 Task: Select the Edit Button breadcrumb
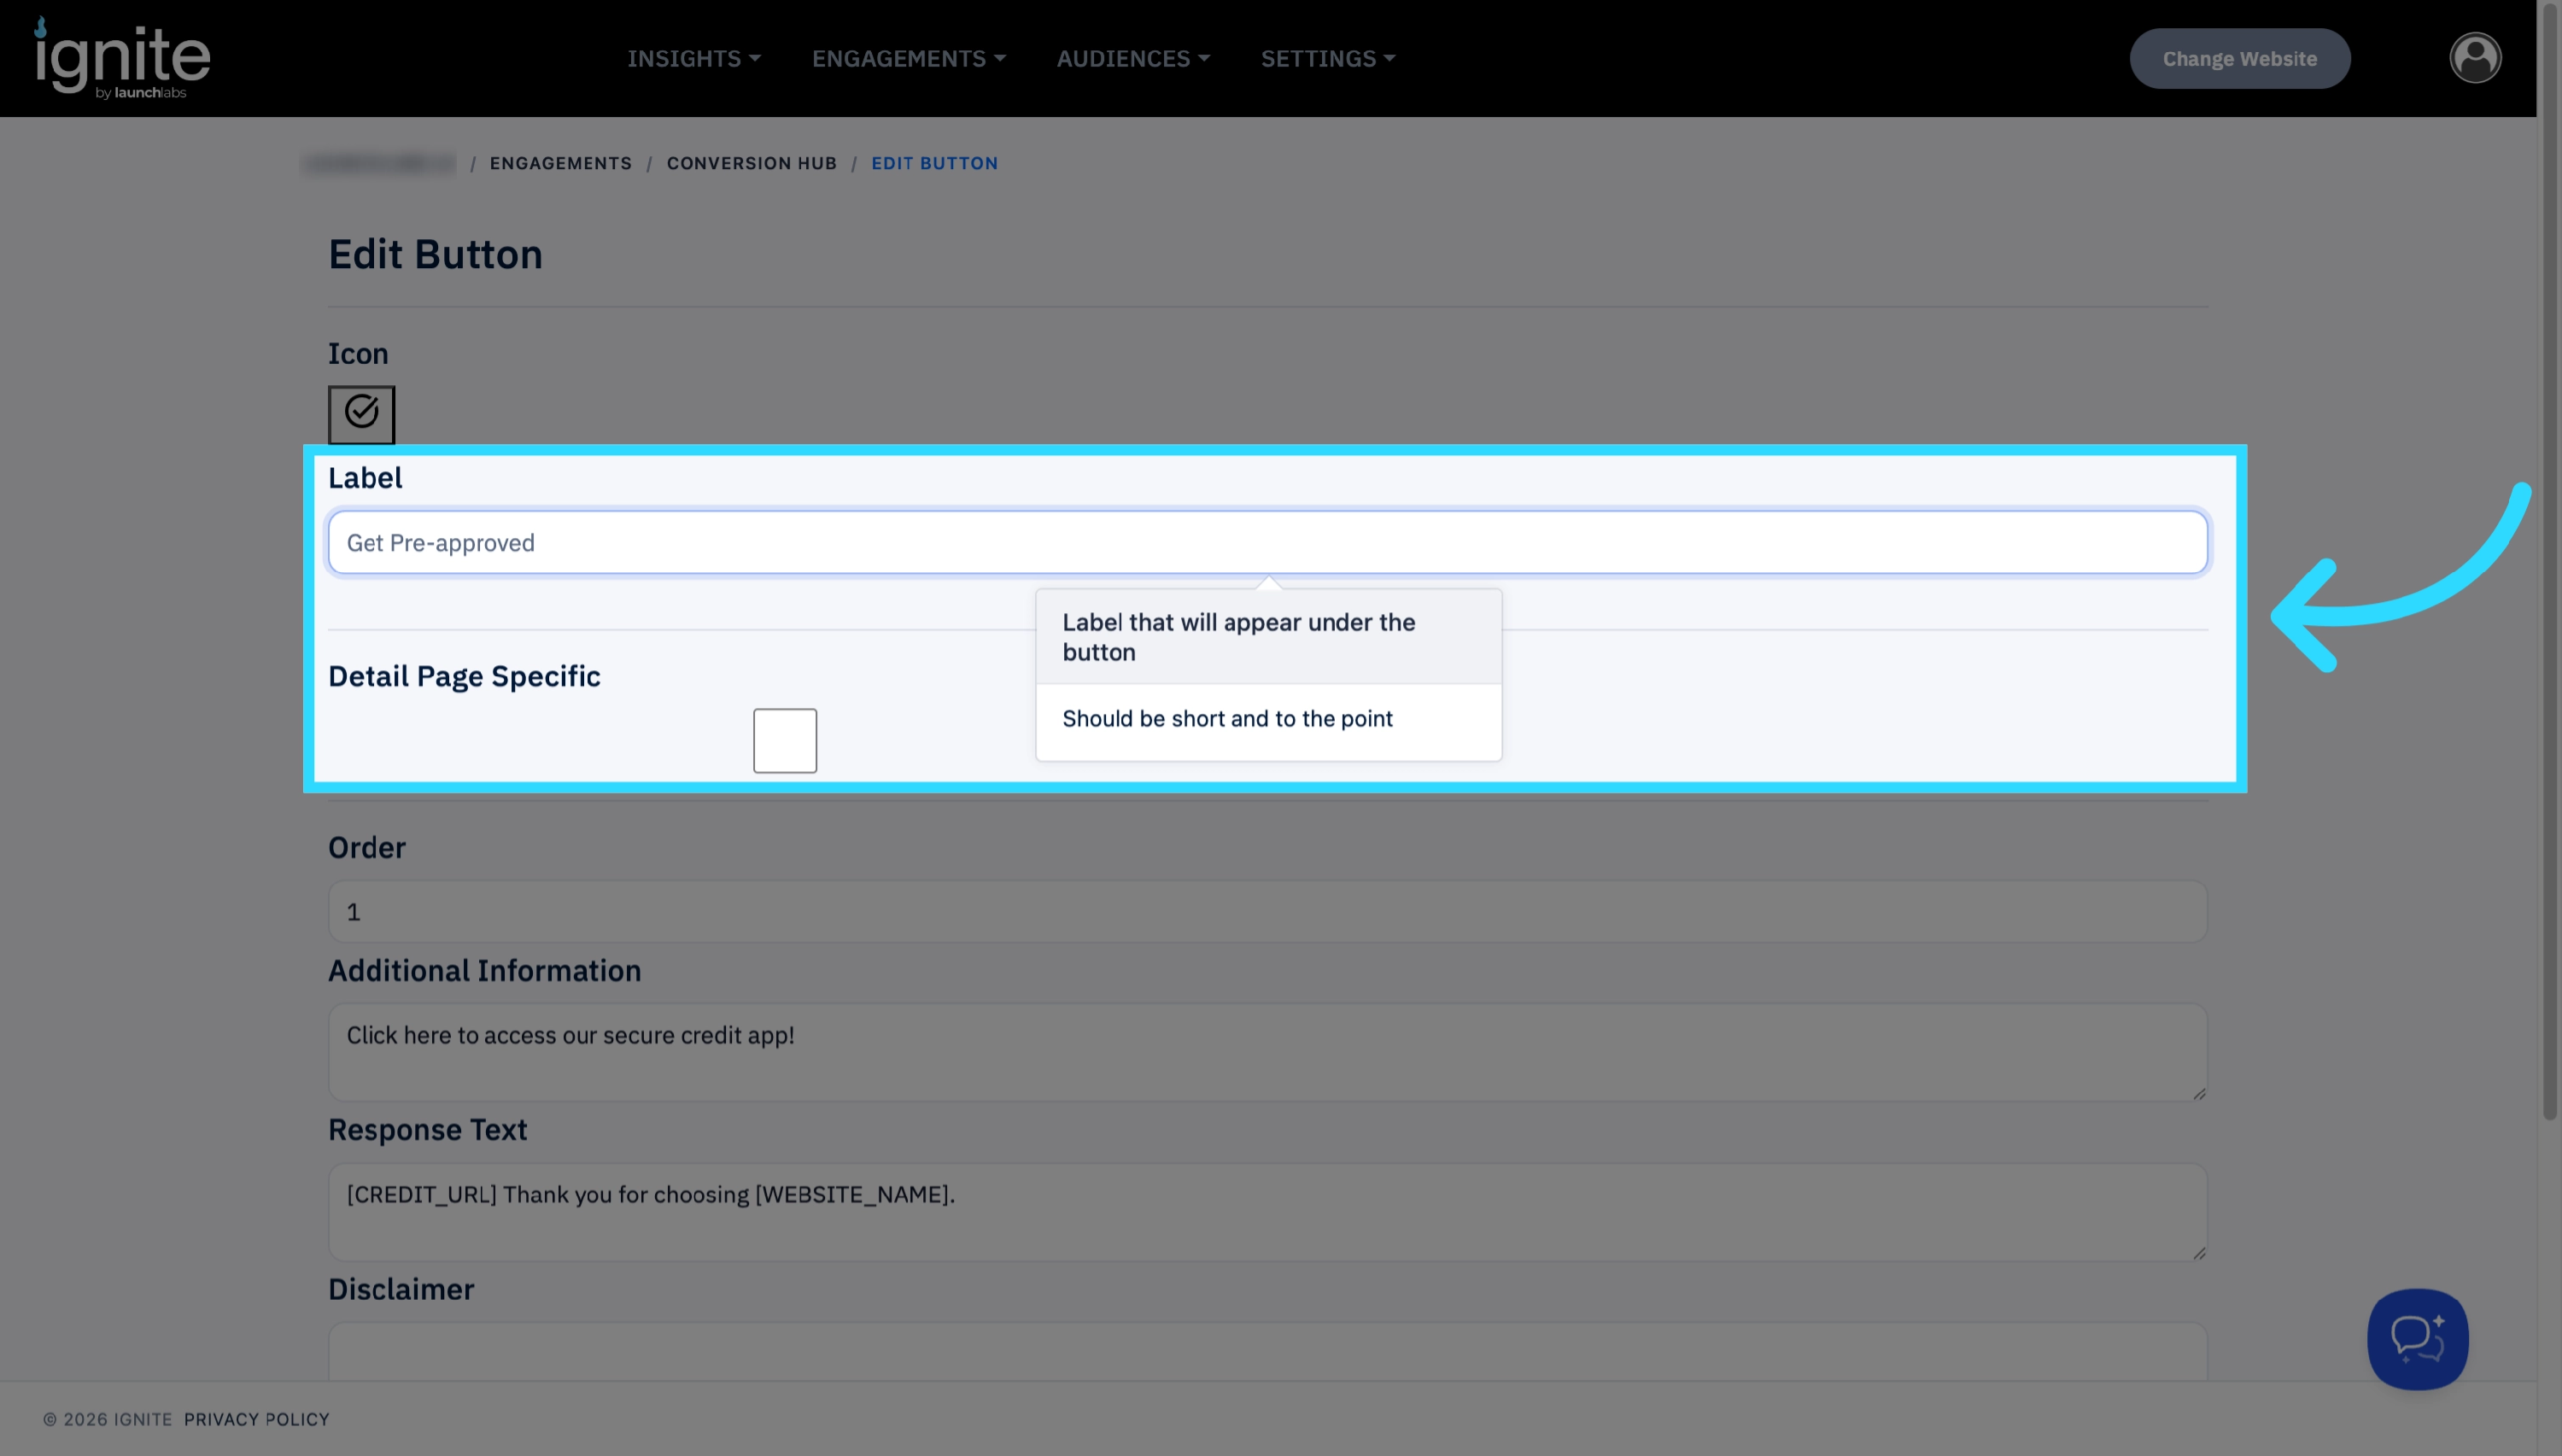[934, 163]
